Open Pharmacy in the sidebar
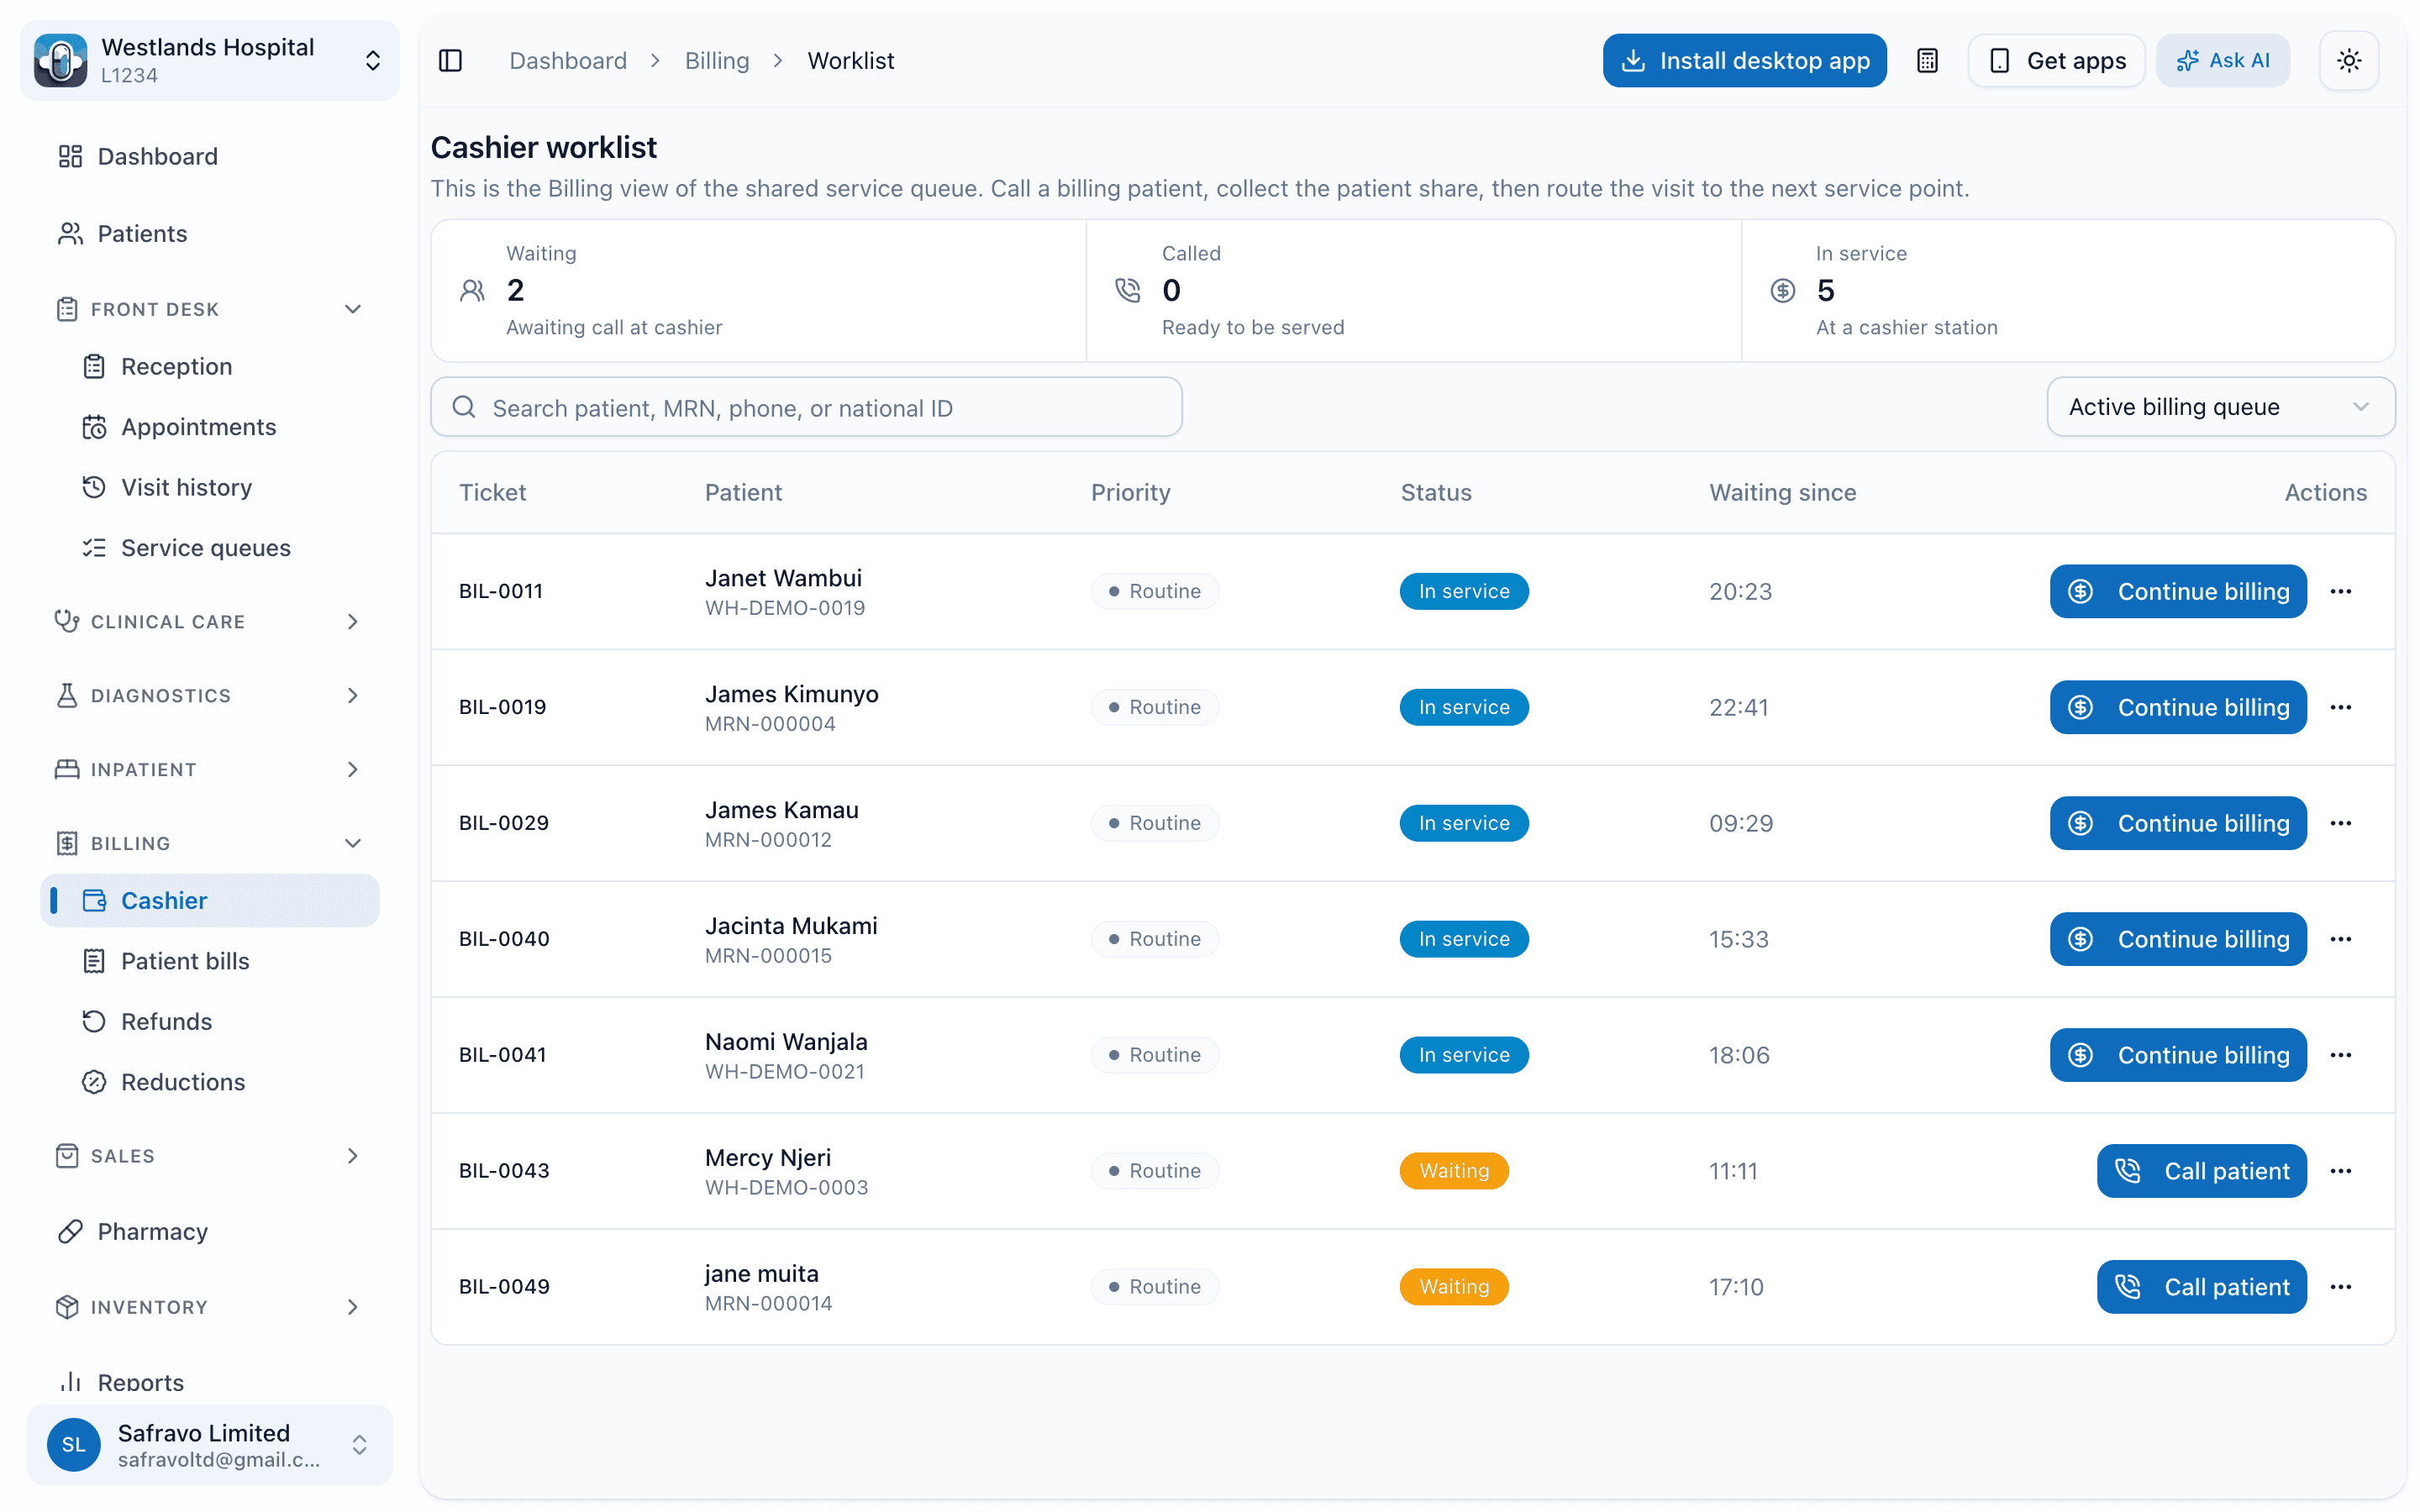This screenshot has height=1512, width=2420. click(210, 1231)
